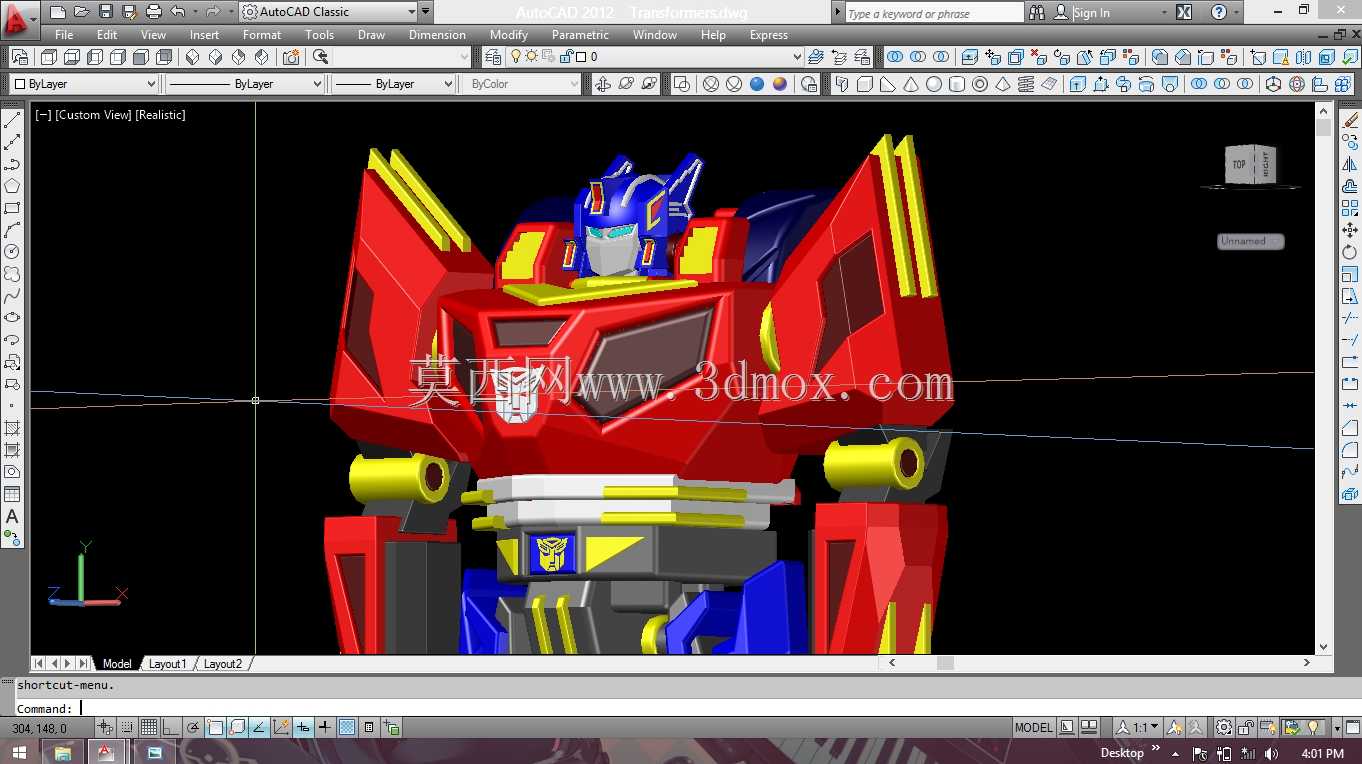Select the Conceptual visual style sphere icon
The height and width of the screenshot is (764, 1362).
click(x=779, y=84)
